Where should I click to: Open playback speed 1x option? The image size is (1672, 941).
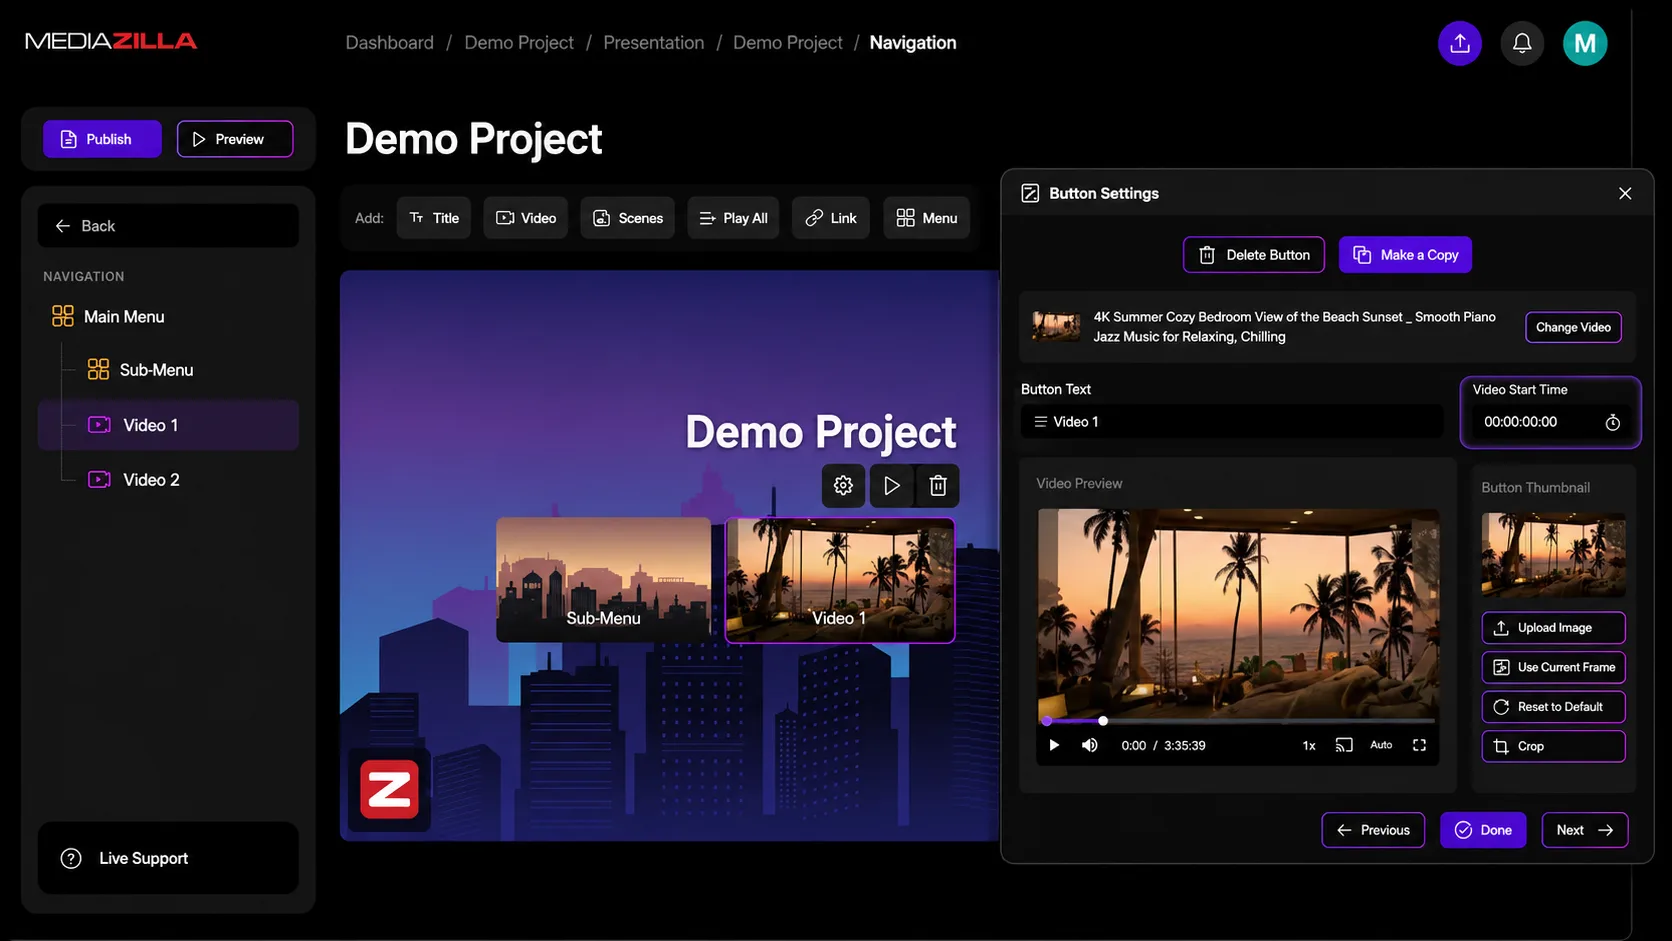tap(1309, 745)
